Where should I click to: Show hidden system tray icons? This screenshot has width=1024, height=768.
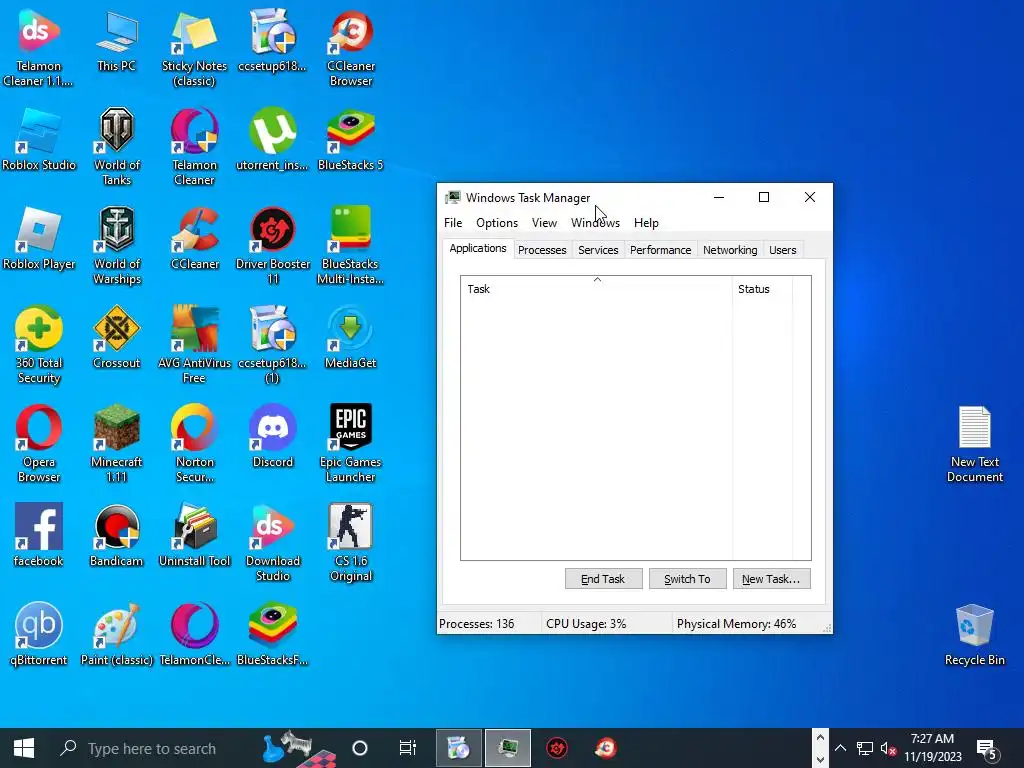tap(840, 748)
